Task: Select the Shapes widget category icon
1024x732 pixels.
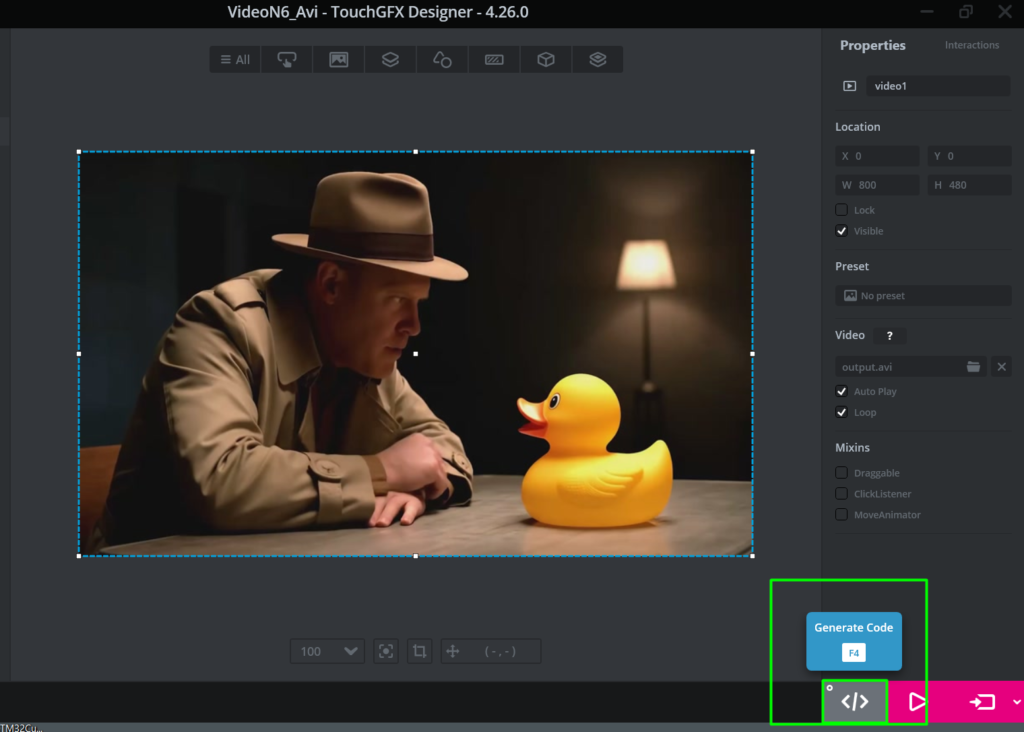Action: click(x=442, y=60)
